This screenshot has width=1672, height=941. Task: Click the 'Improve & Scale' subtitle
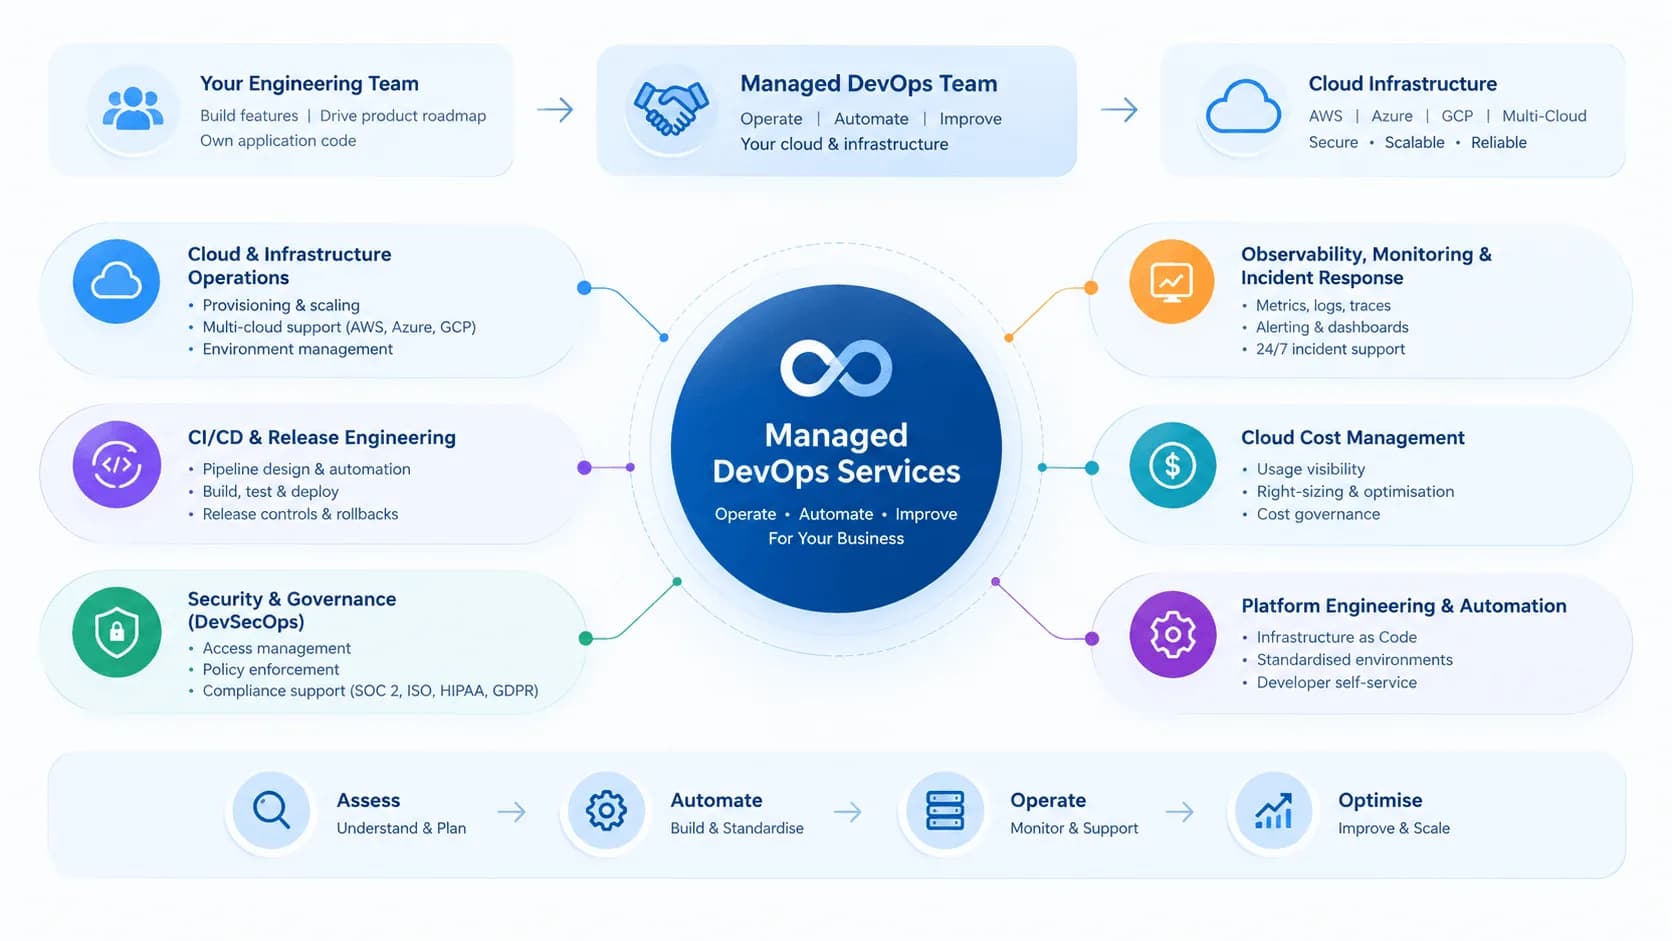coord(1394,828)
